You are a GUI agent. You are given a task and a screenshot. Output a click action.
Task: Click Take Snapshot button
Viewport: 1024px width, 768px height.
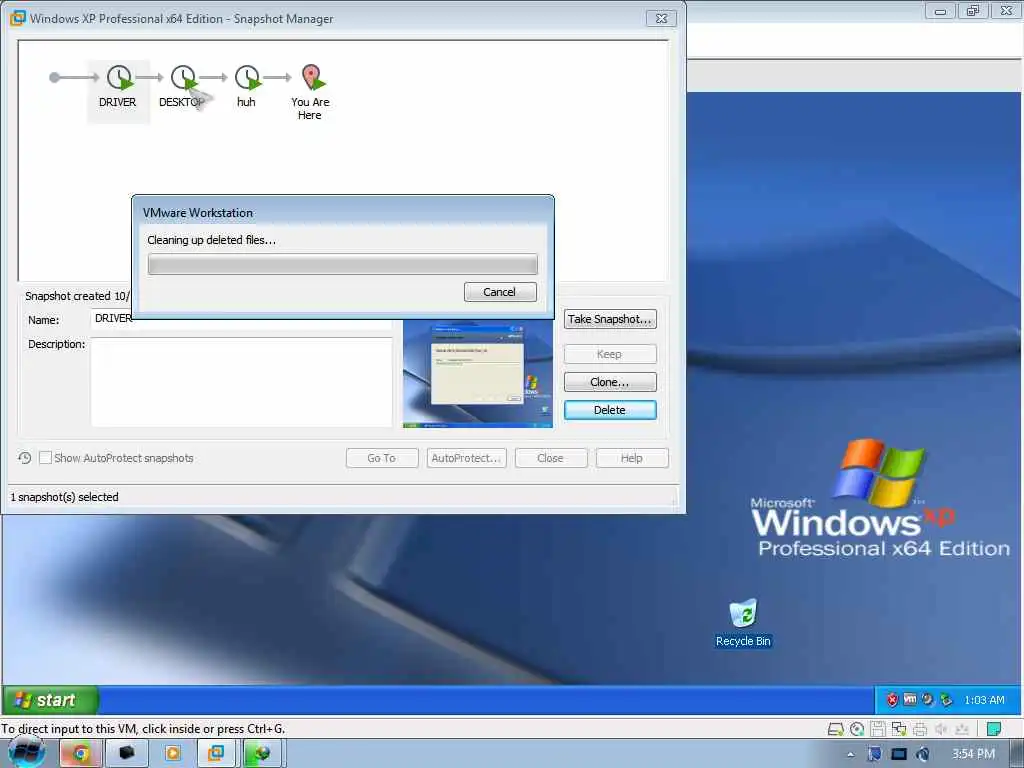(x=610, y=319)
